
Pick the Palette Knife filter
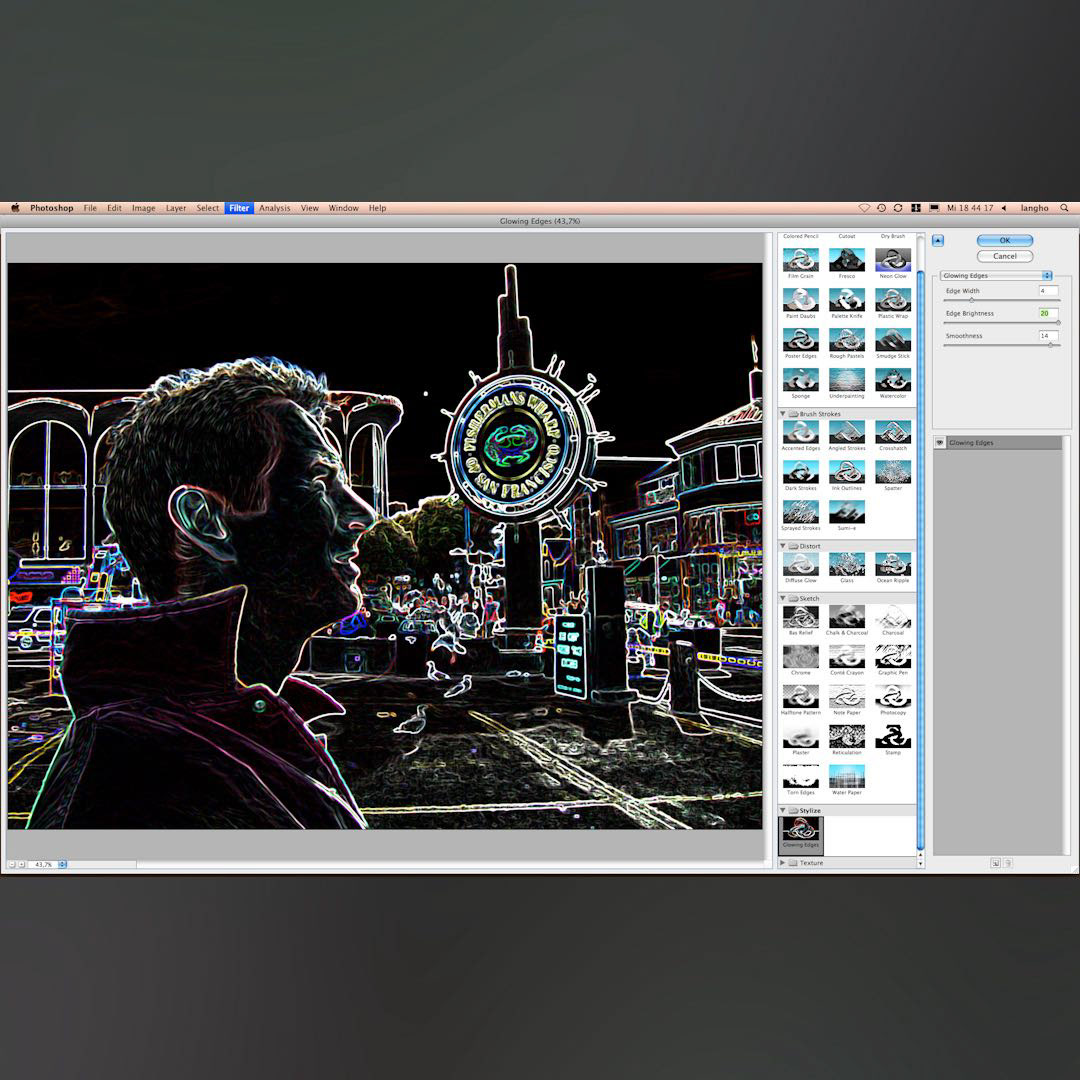(847, 300)
